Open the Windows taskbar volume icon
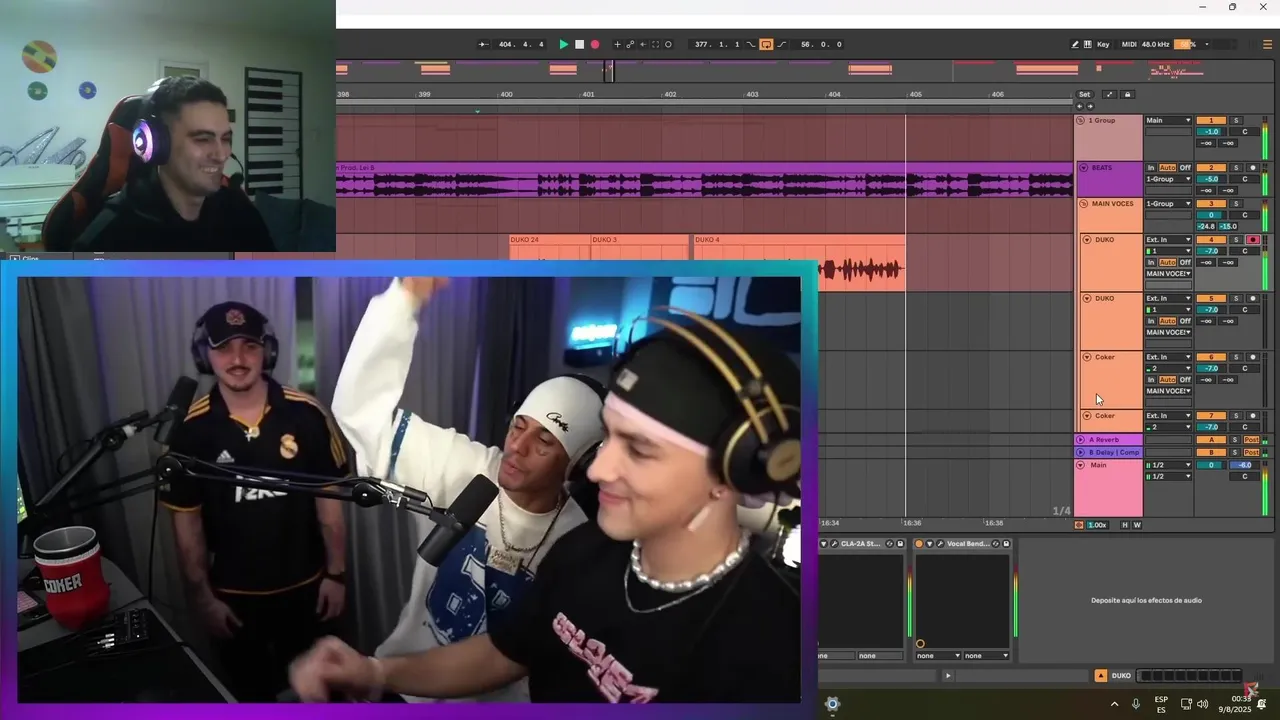Image resolution: width=1280 pixels, height=720 pixels. [x=1202, y=704]
